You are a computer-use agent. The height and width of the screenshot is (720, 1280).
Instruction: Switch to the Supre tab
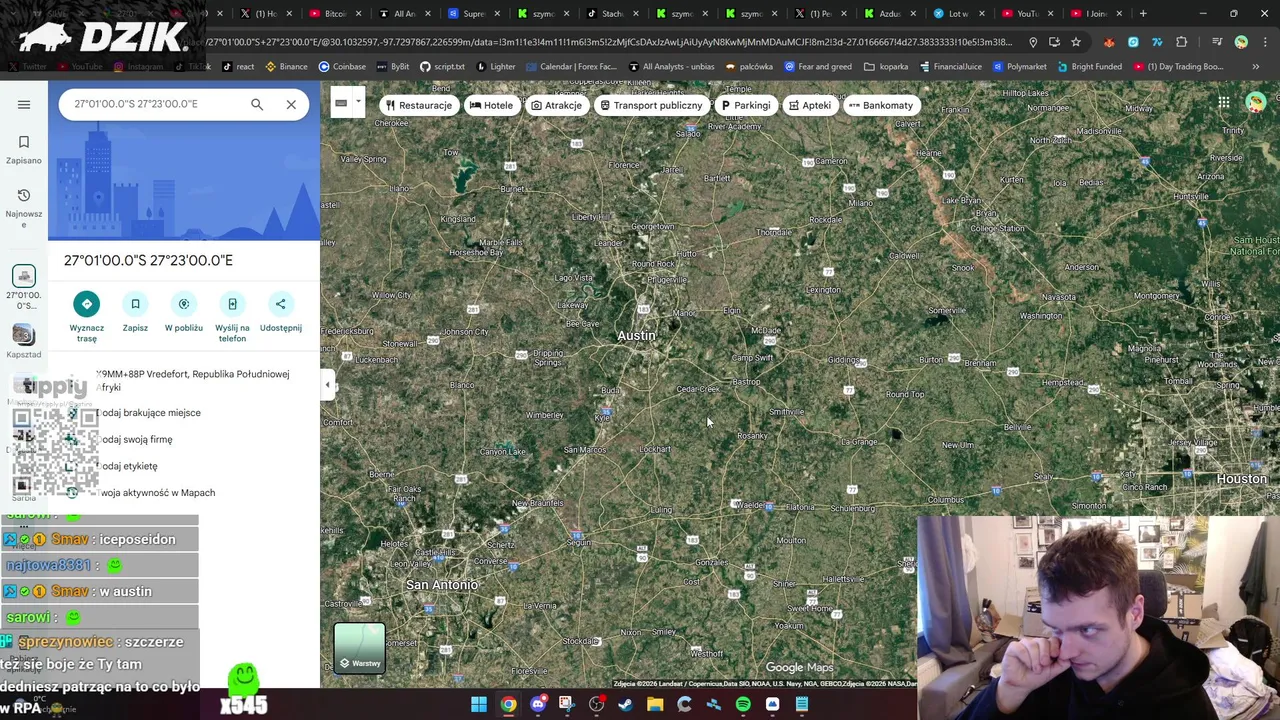tap(472, 13)
